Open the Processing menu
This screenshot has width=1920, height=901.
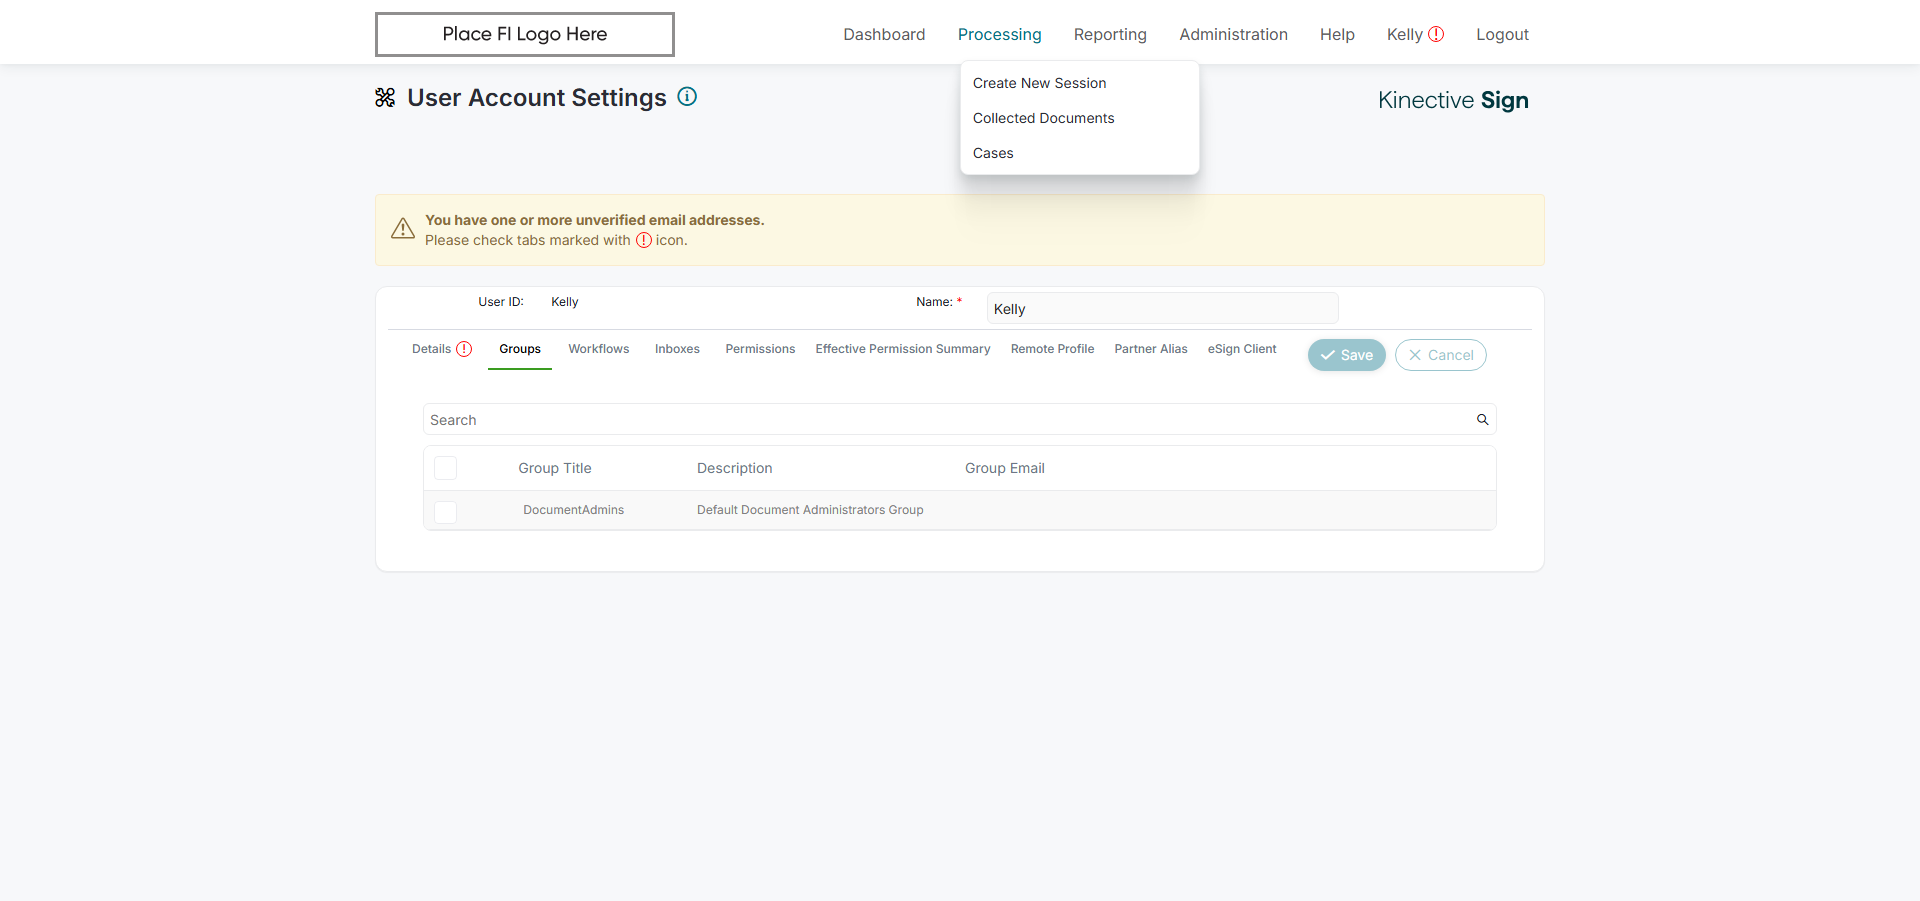[x=1000, y=34]
